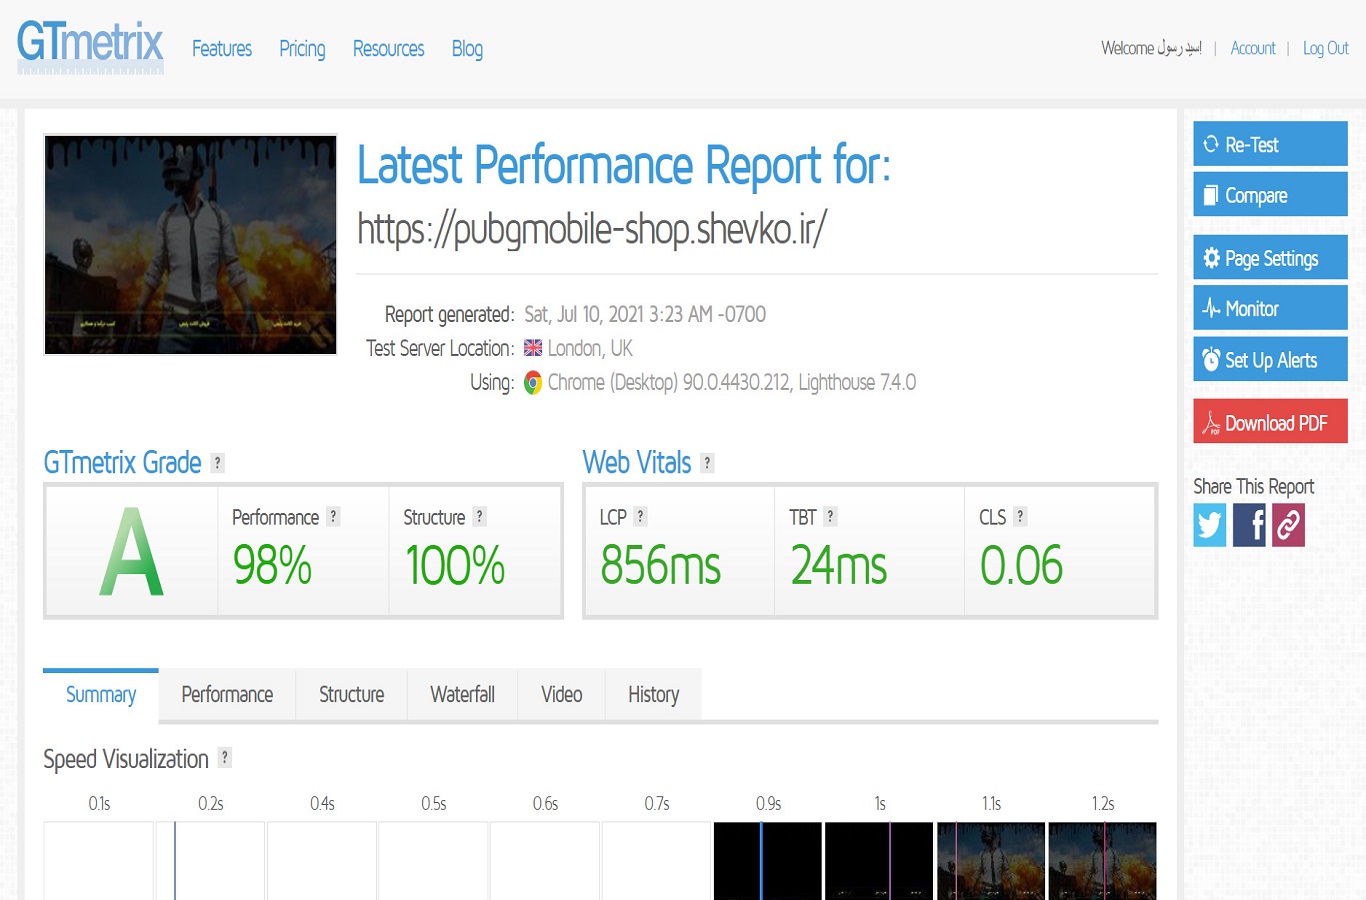Open the Account link

[1253, 48]
